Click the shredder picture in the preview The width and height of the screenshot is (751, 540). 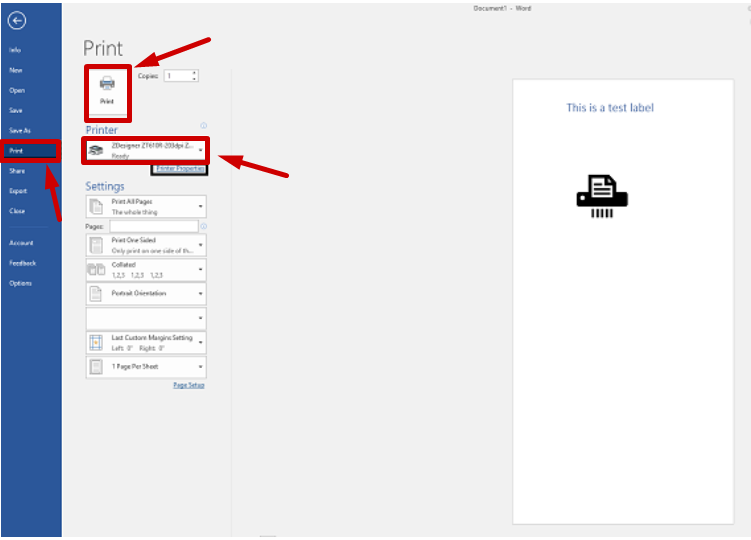601,195
